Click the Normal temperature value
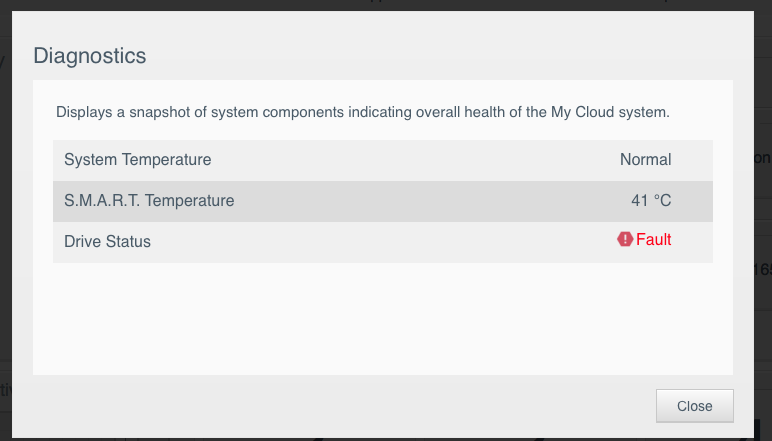772x441 pixels. 645,159
